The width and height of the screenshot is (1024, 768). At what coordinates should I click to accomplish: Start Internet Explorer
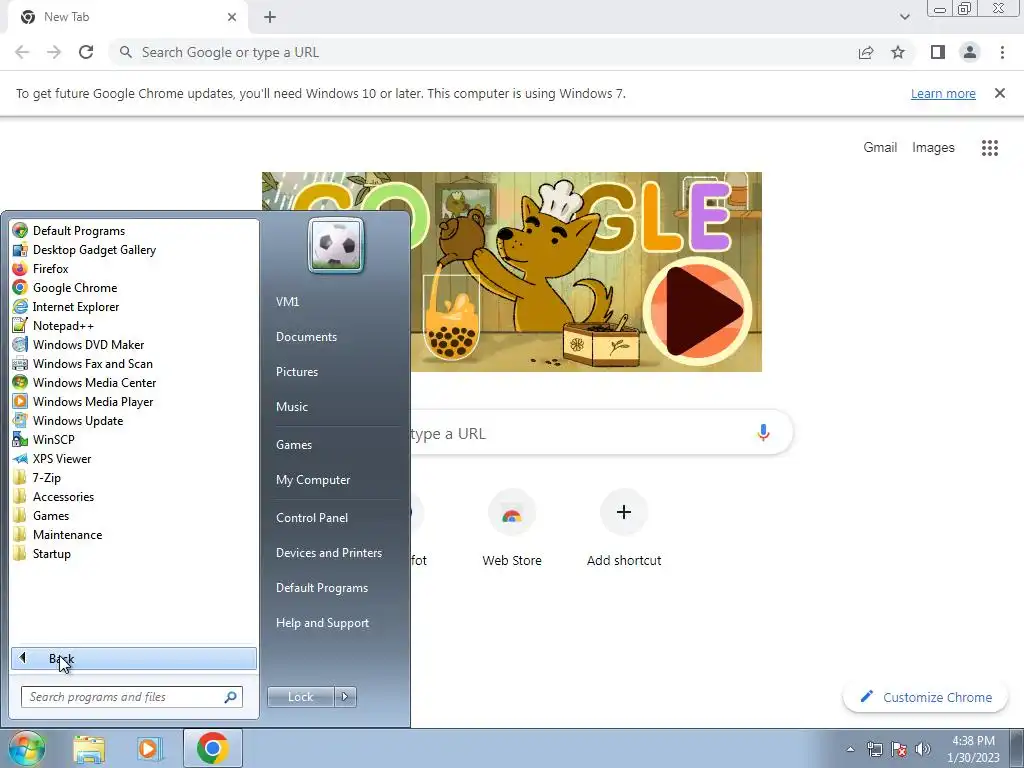(66, 306)
